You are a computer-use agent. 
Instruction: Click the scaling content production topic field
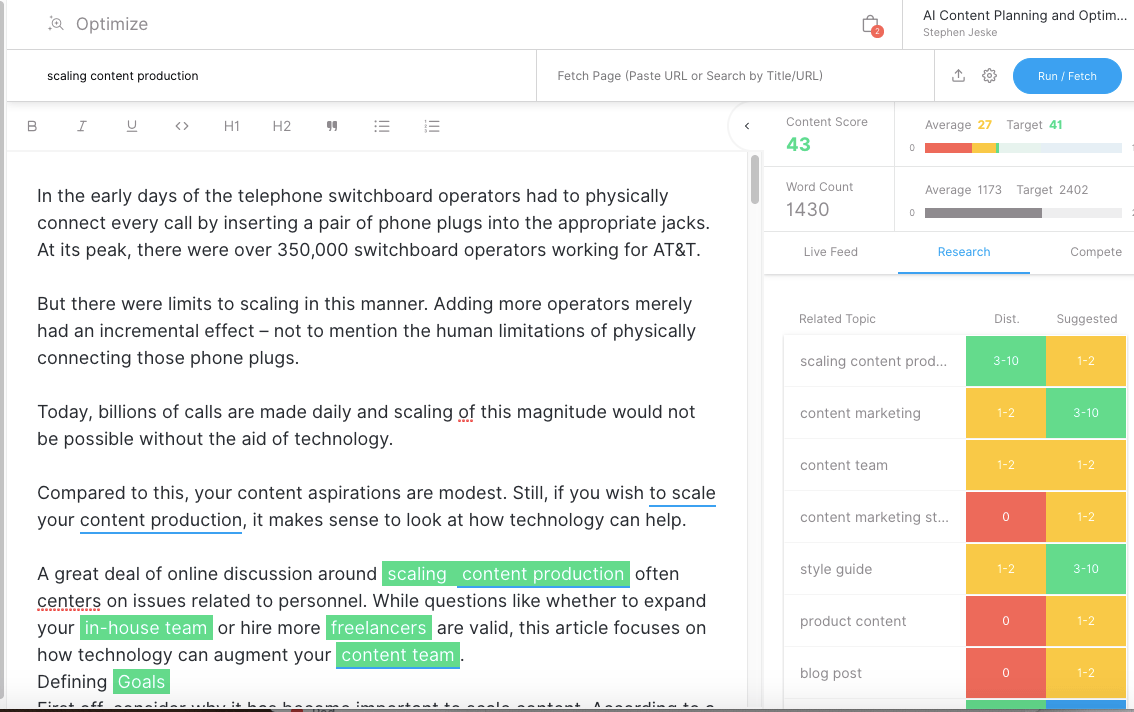270,76
